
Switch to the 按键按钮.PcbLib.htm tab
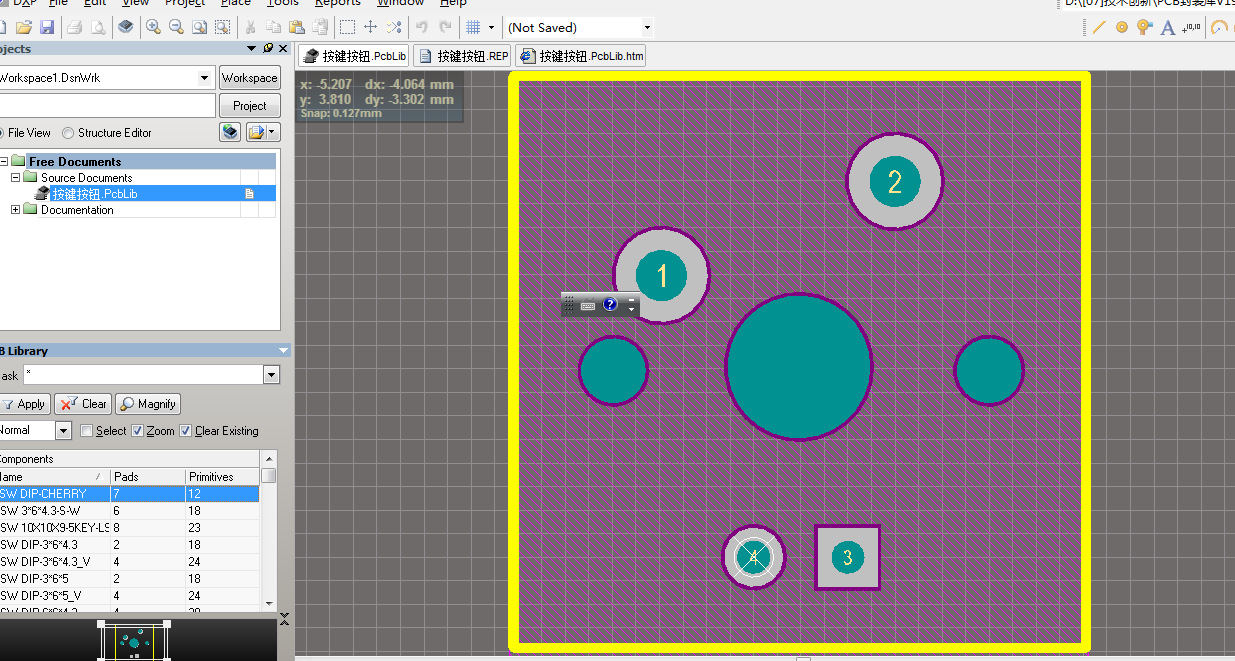[x=580, y=56]
